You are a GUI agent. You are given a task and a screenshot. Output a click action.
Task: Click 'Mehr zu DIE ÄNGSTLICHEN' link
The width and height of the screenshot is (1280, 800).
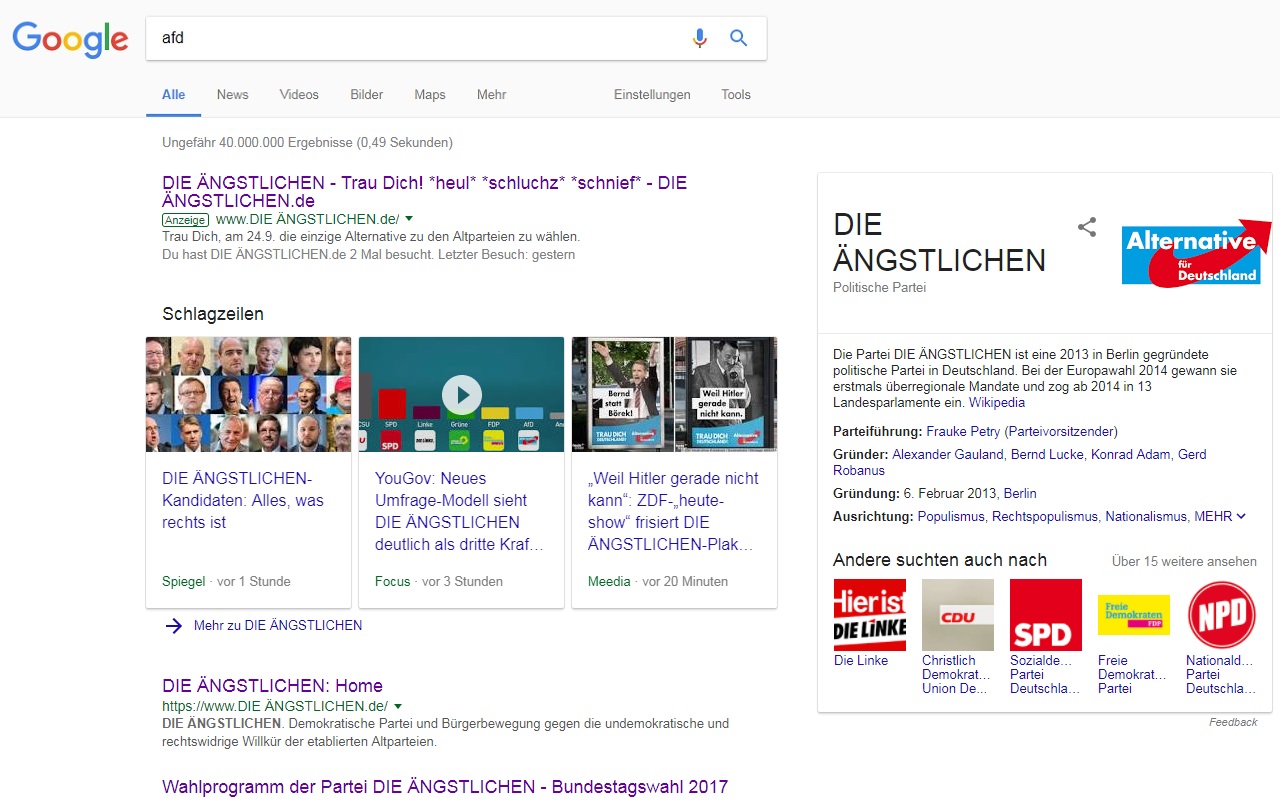277,625
